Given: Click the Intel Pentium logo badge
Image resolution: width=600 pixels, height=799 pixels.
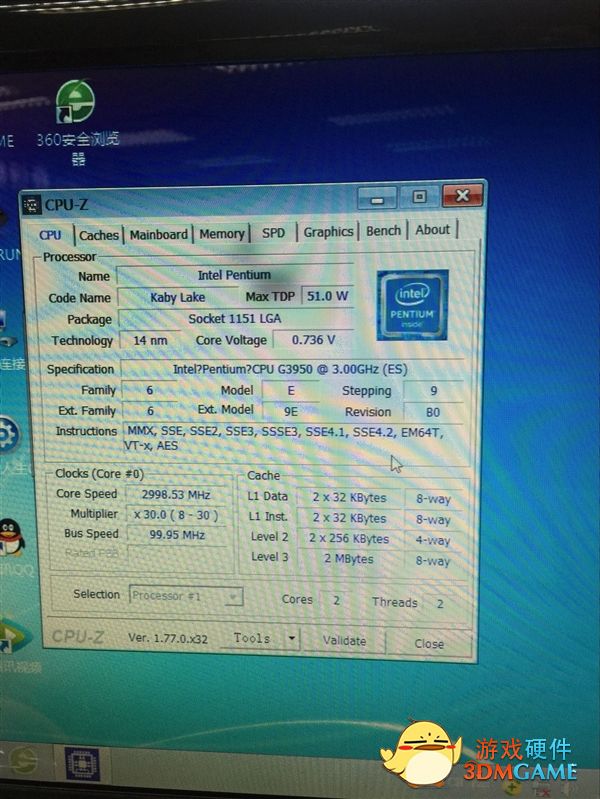Looking at the screenshot, I should tap(412, 305).
